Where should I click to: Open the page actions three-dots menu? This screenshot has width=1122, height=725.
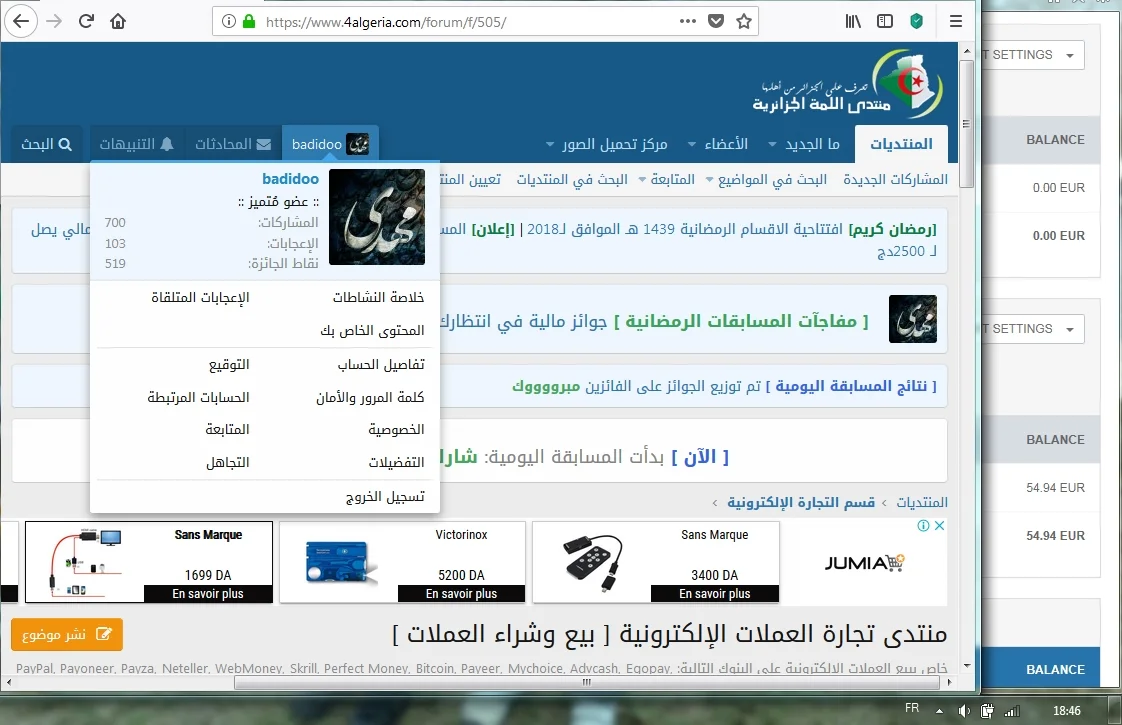click(687, 21)
